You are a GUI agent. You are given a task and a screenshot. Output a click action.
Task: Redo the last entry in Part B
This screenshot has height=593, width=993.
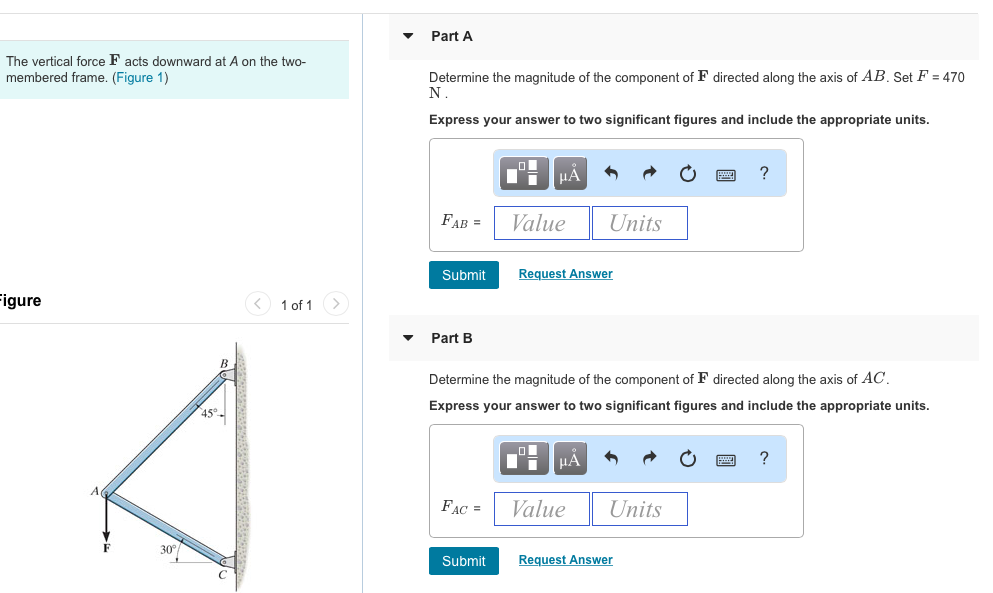coord(648,458)
